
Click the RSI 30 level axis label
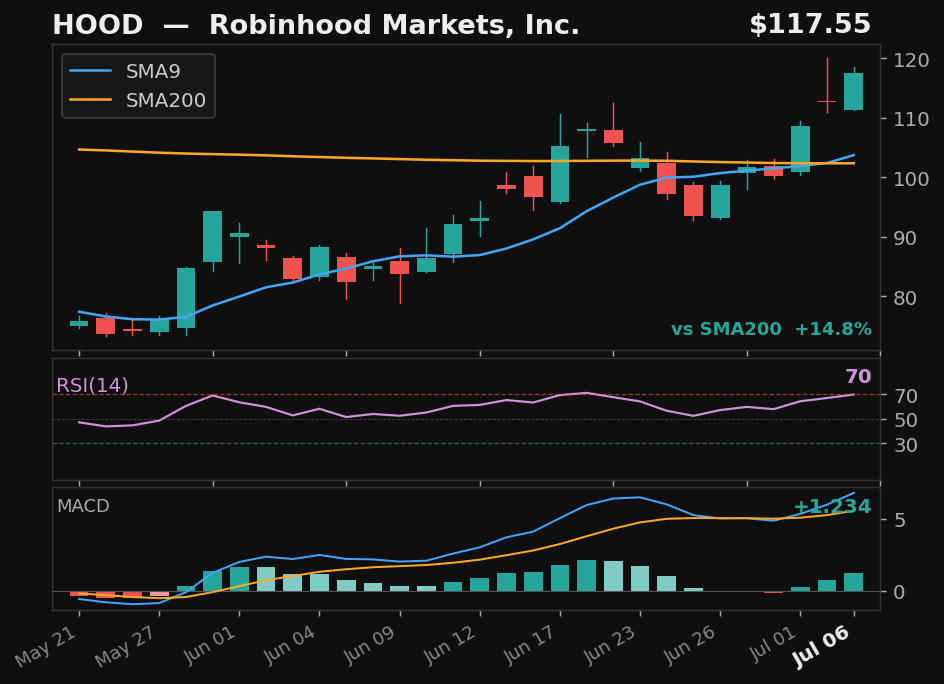click(906, 445)
